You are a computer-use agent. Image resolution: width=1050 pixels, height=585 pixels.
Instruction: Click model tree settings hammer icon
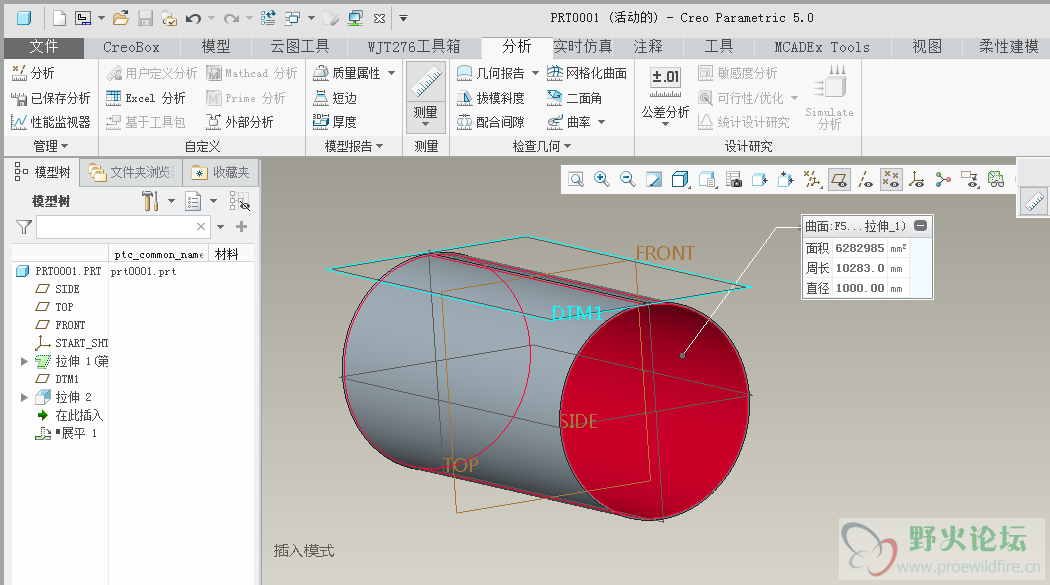pos(150,201)
